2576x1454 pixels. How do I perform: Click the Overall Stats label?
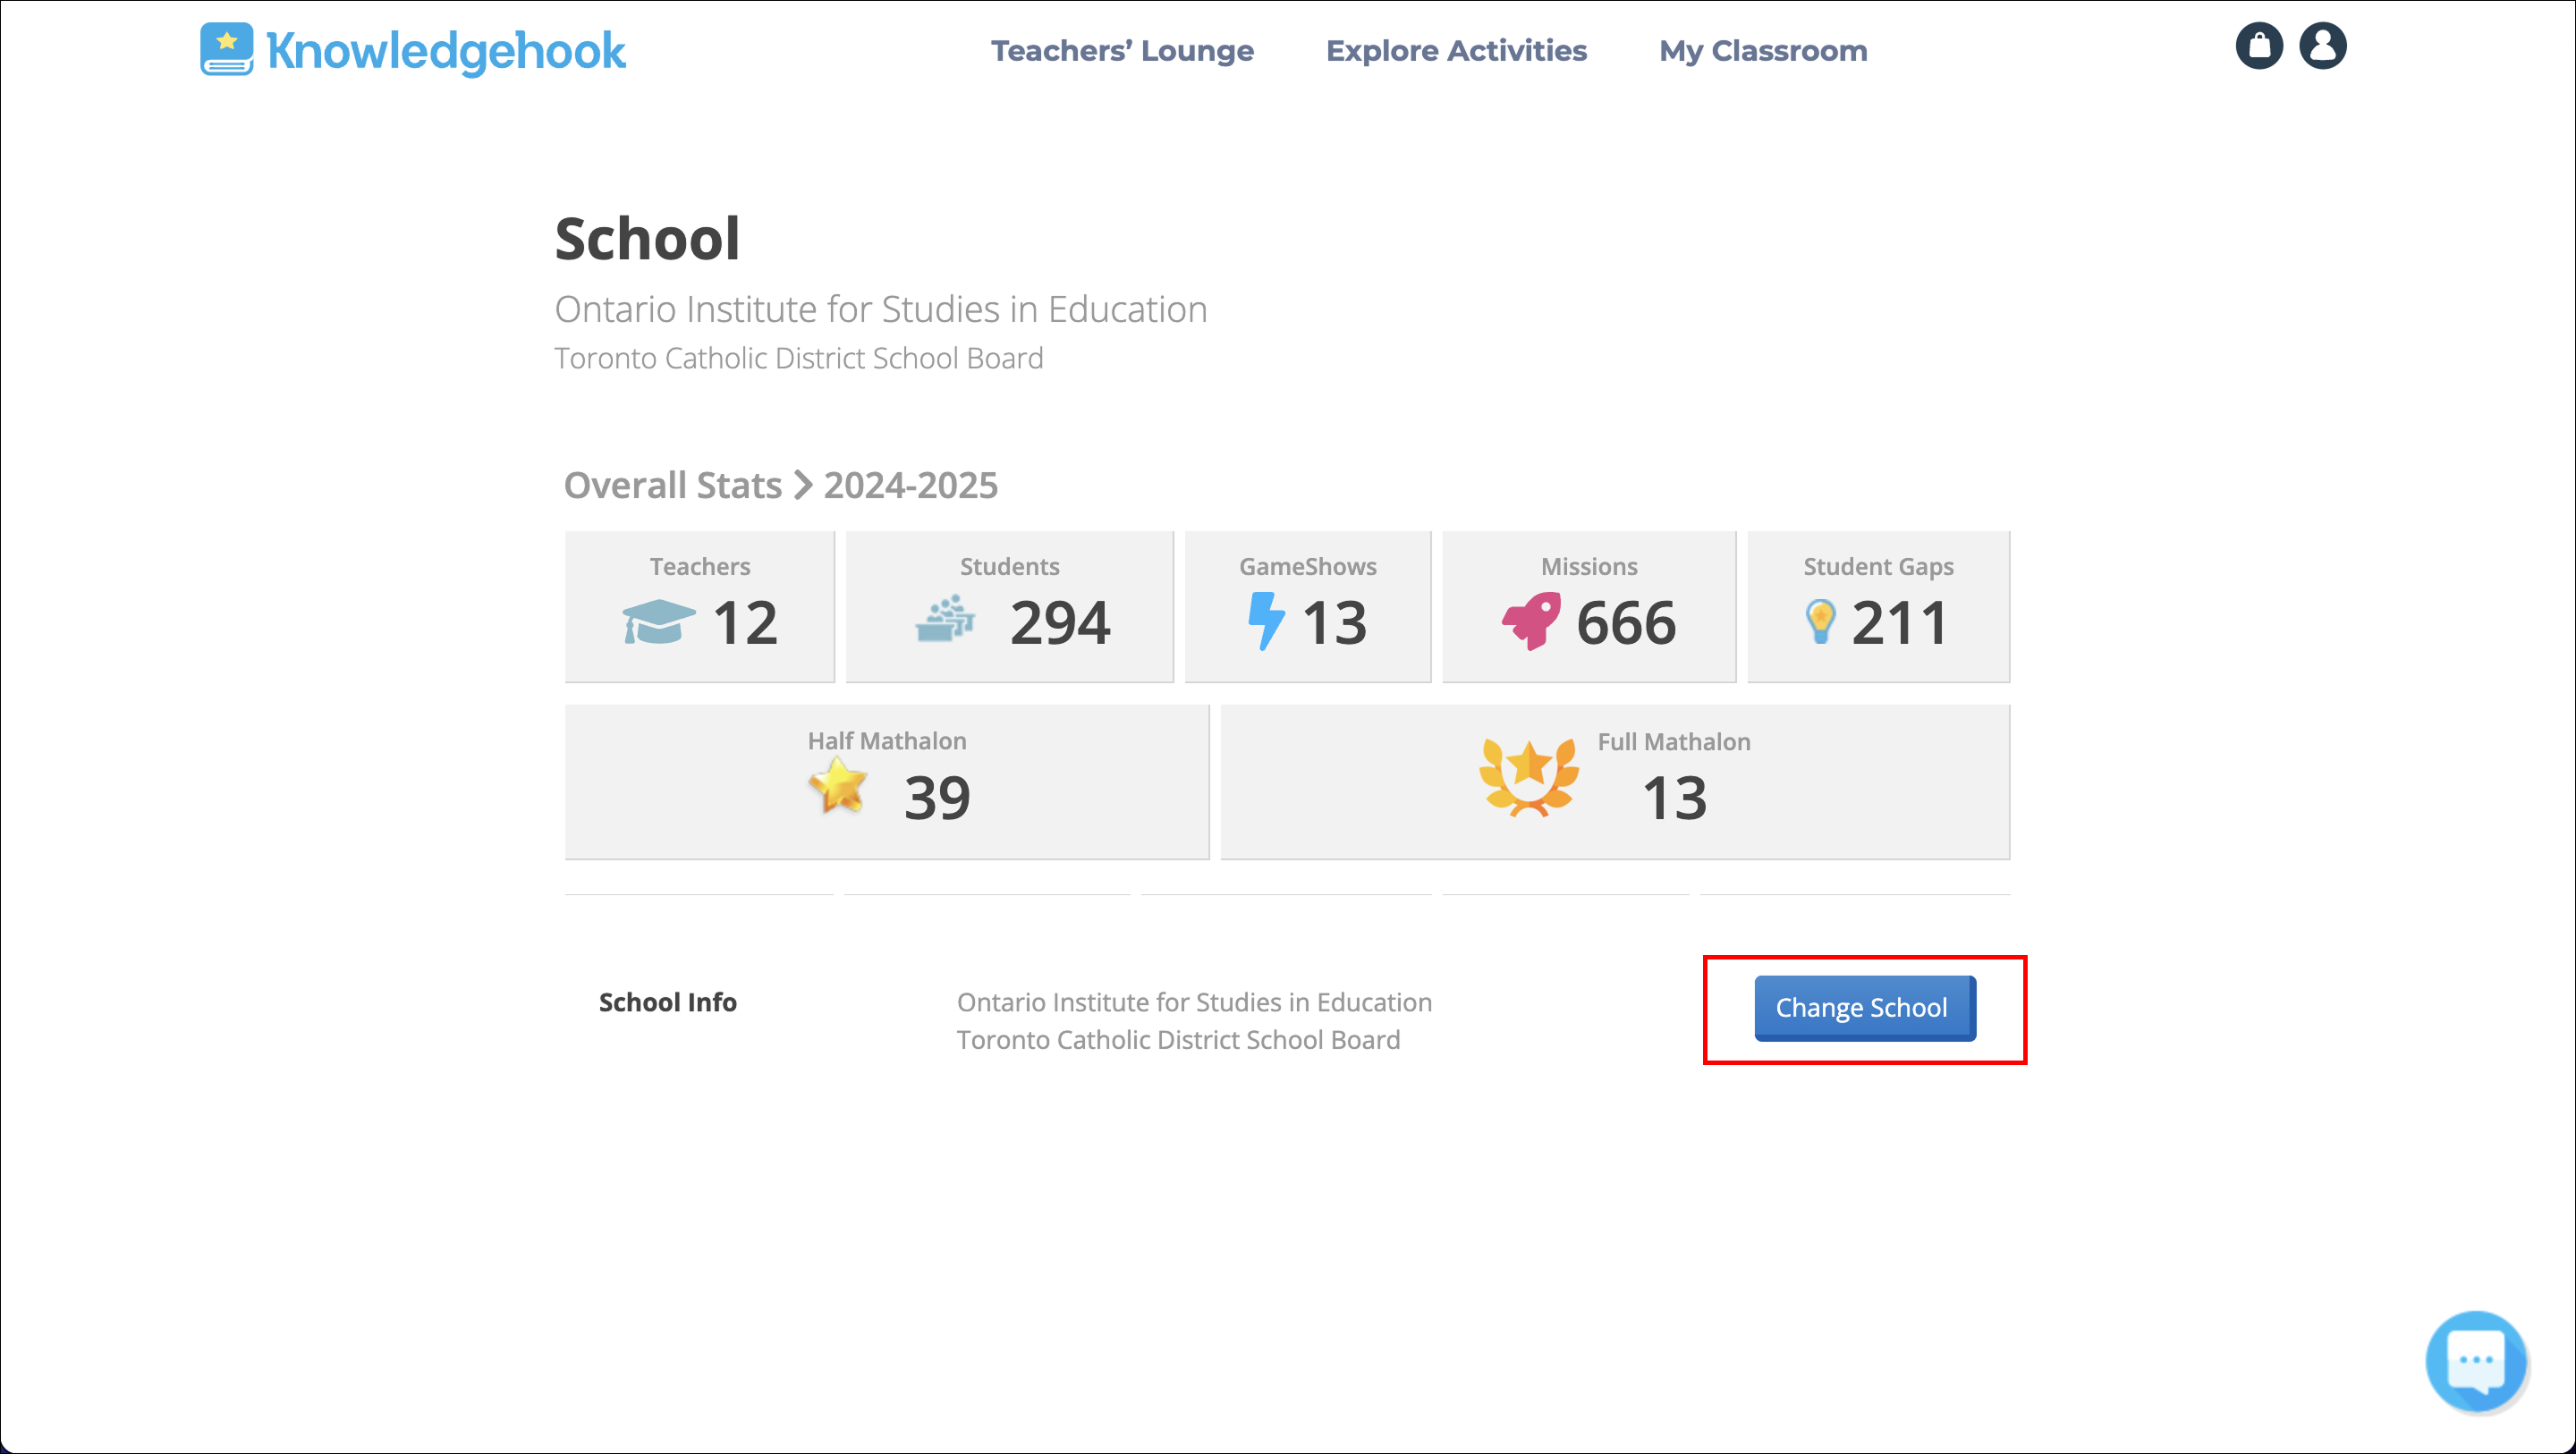[x=673, y=486]
